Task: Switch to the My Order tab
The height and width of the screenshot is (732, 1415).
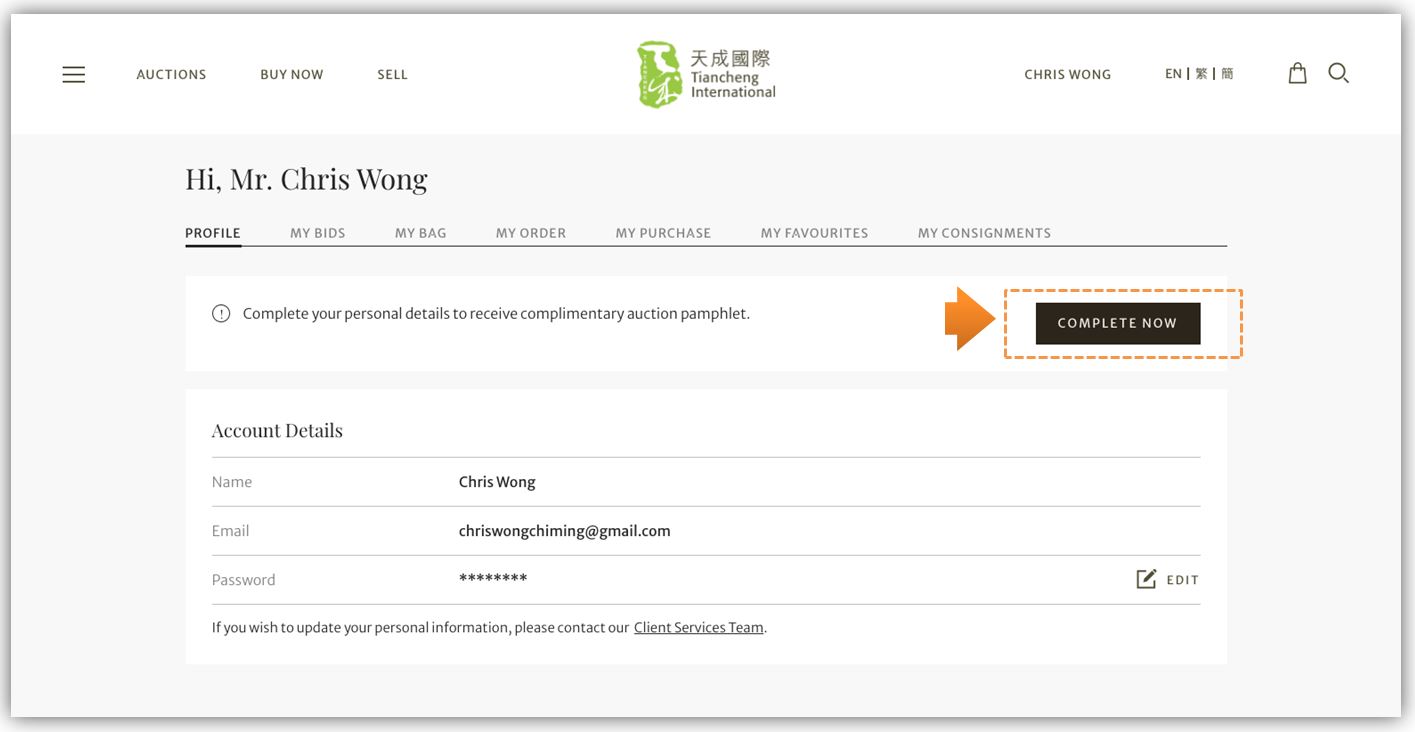Action: click(531, 233)
